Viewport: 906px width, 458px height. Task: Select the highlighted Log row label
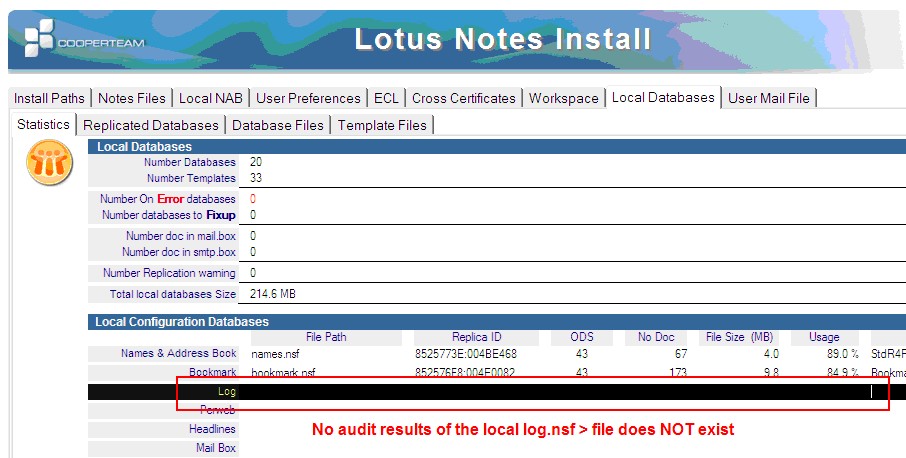tap(226, 392)
